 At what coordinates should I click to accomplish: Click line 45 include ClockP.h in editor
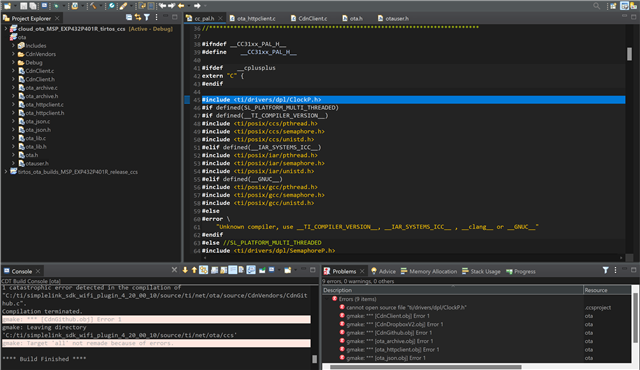coord(413,100)
